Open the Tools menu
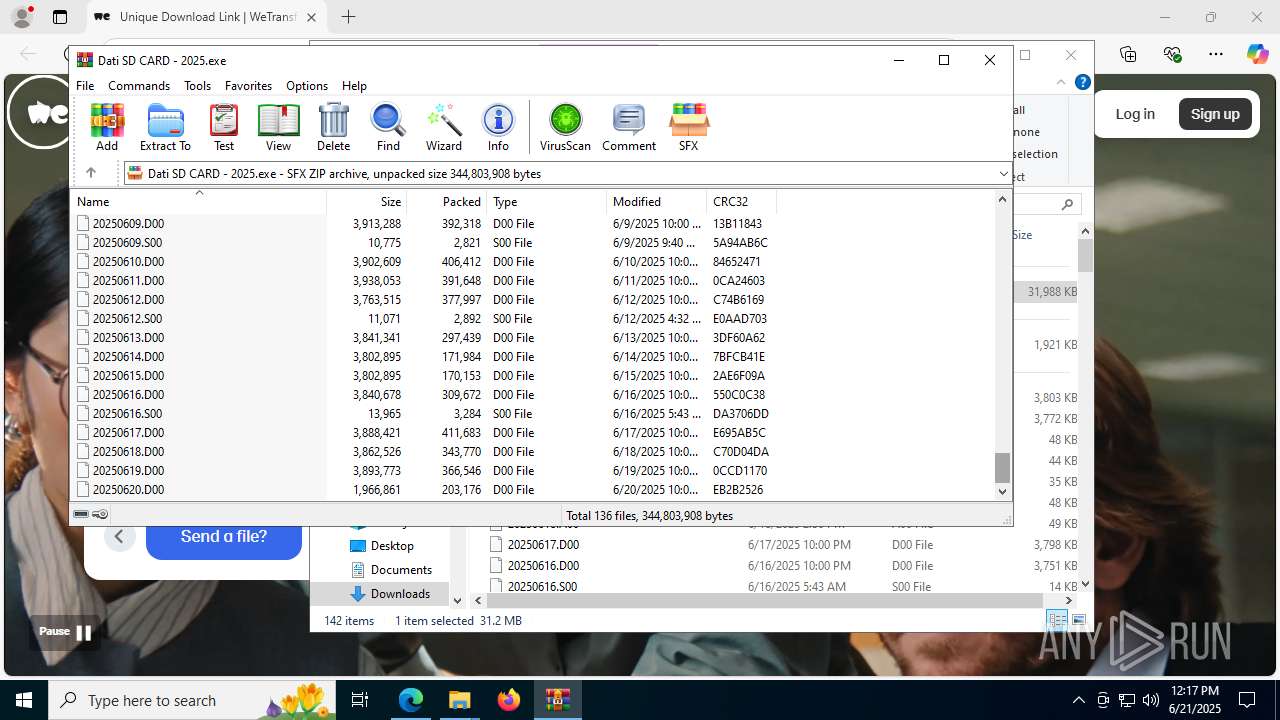Screen dimensions: 1280x720 coord(197,86)
